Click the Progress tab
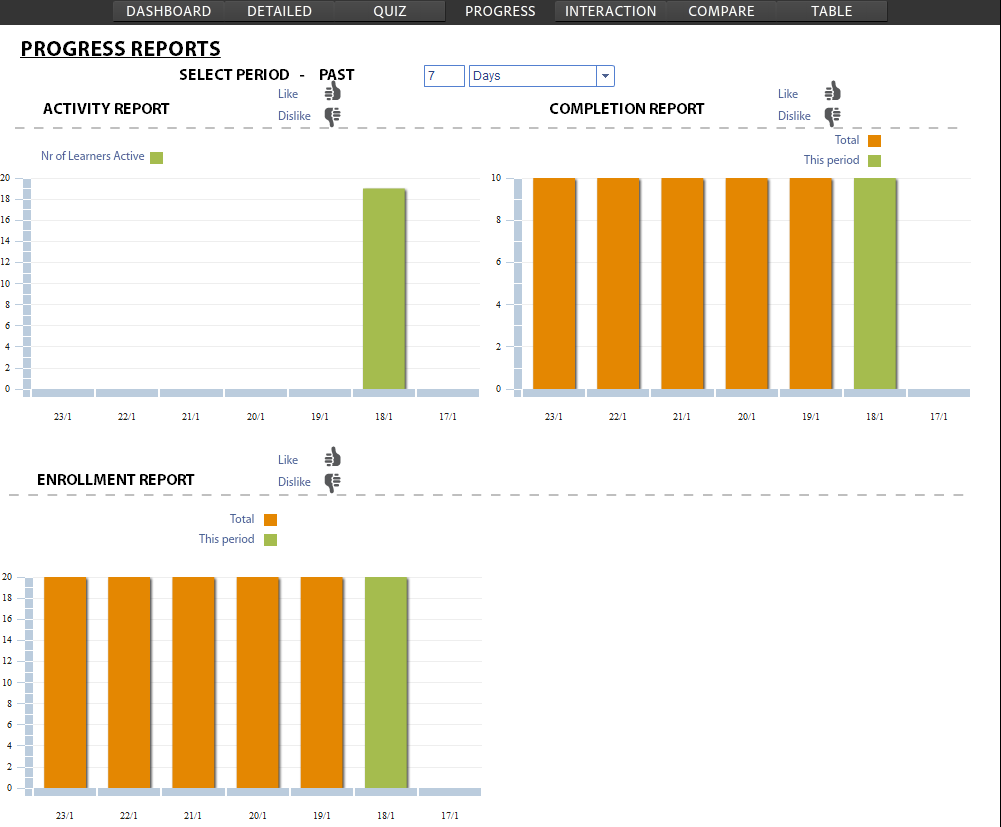 500,11
